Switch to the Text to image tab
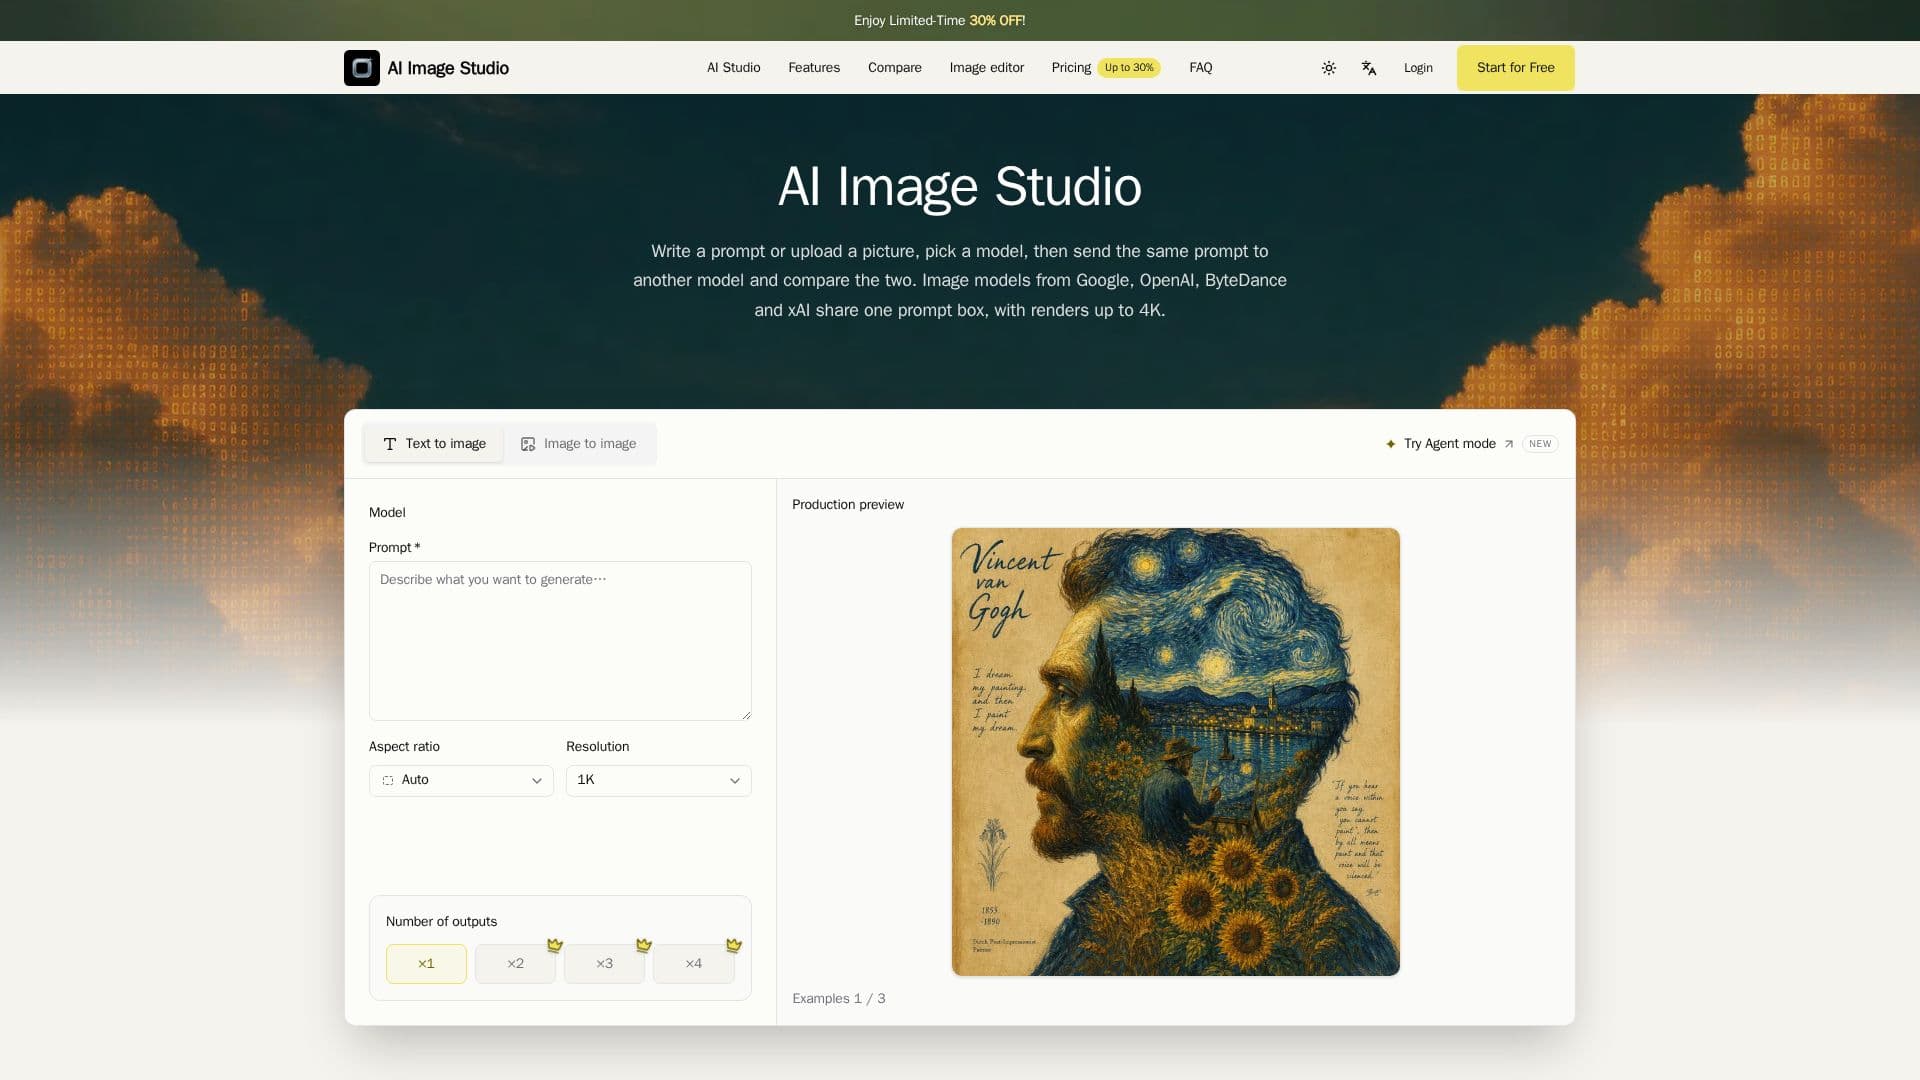This screenshot has height=1080, width=1920. pos(434,444)
